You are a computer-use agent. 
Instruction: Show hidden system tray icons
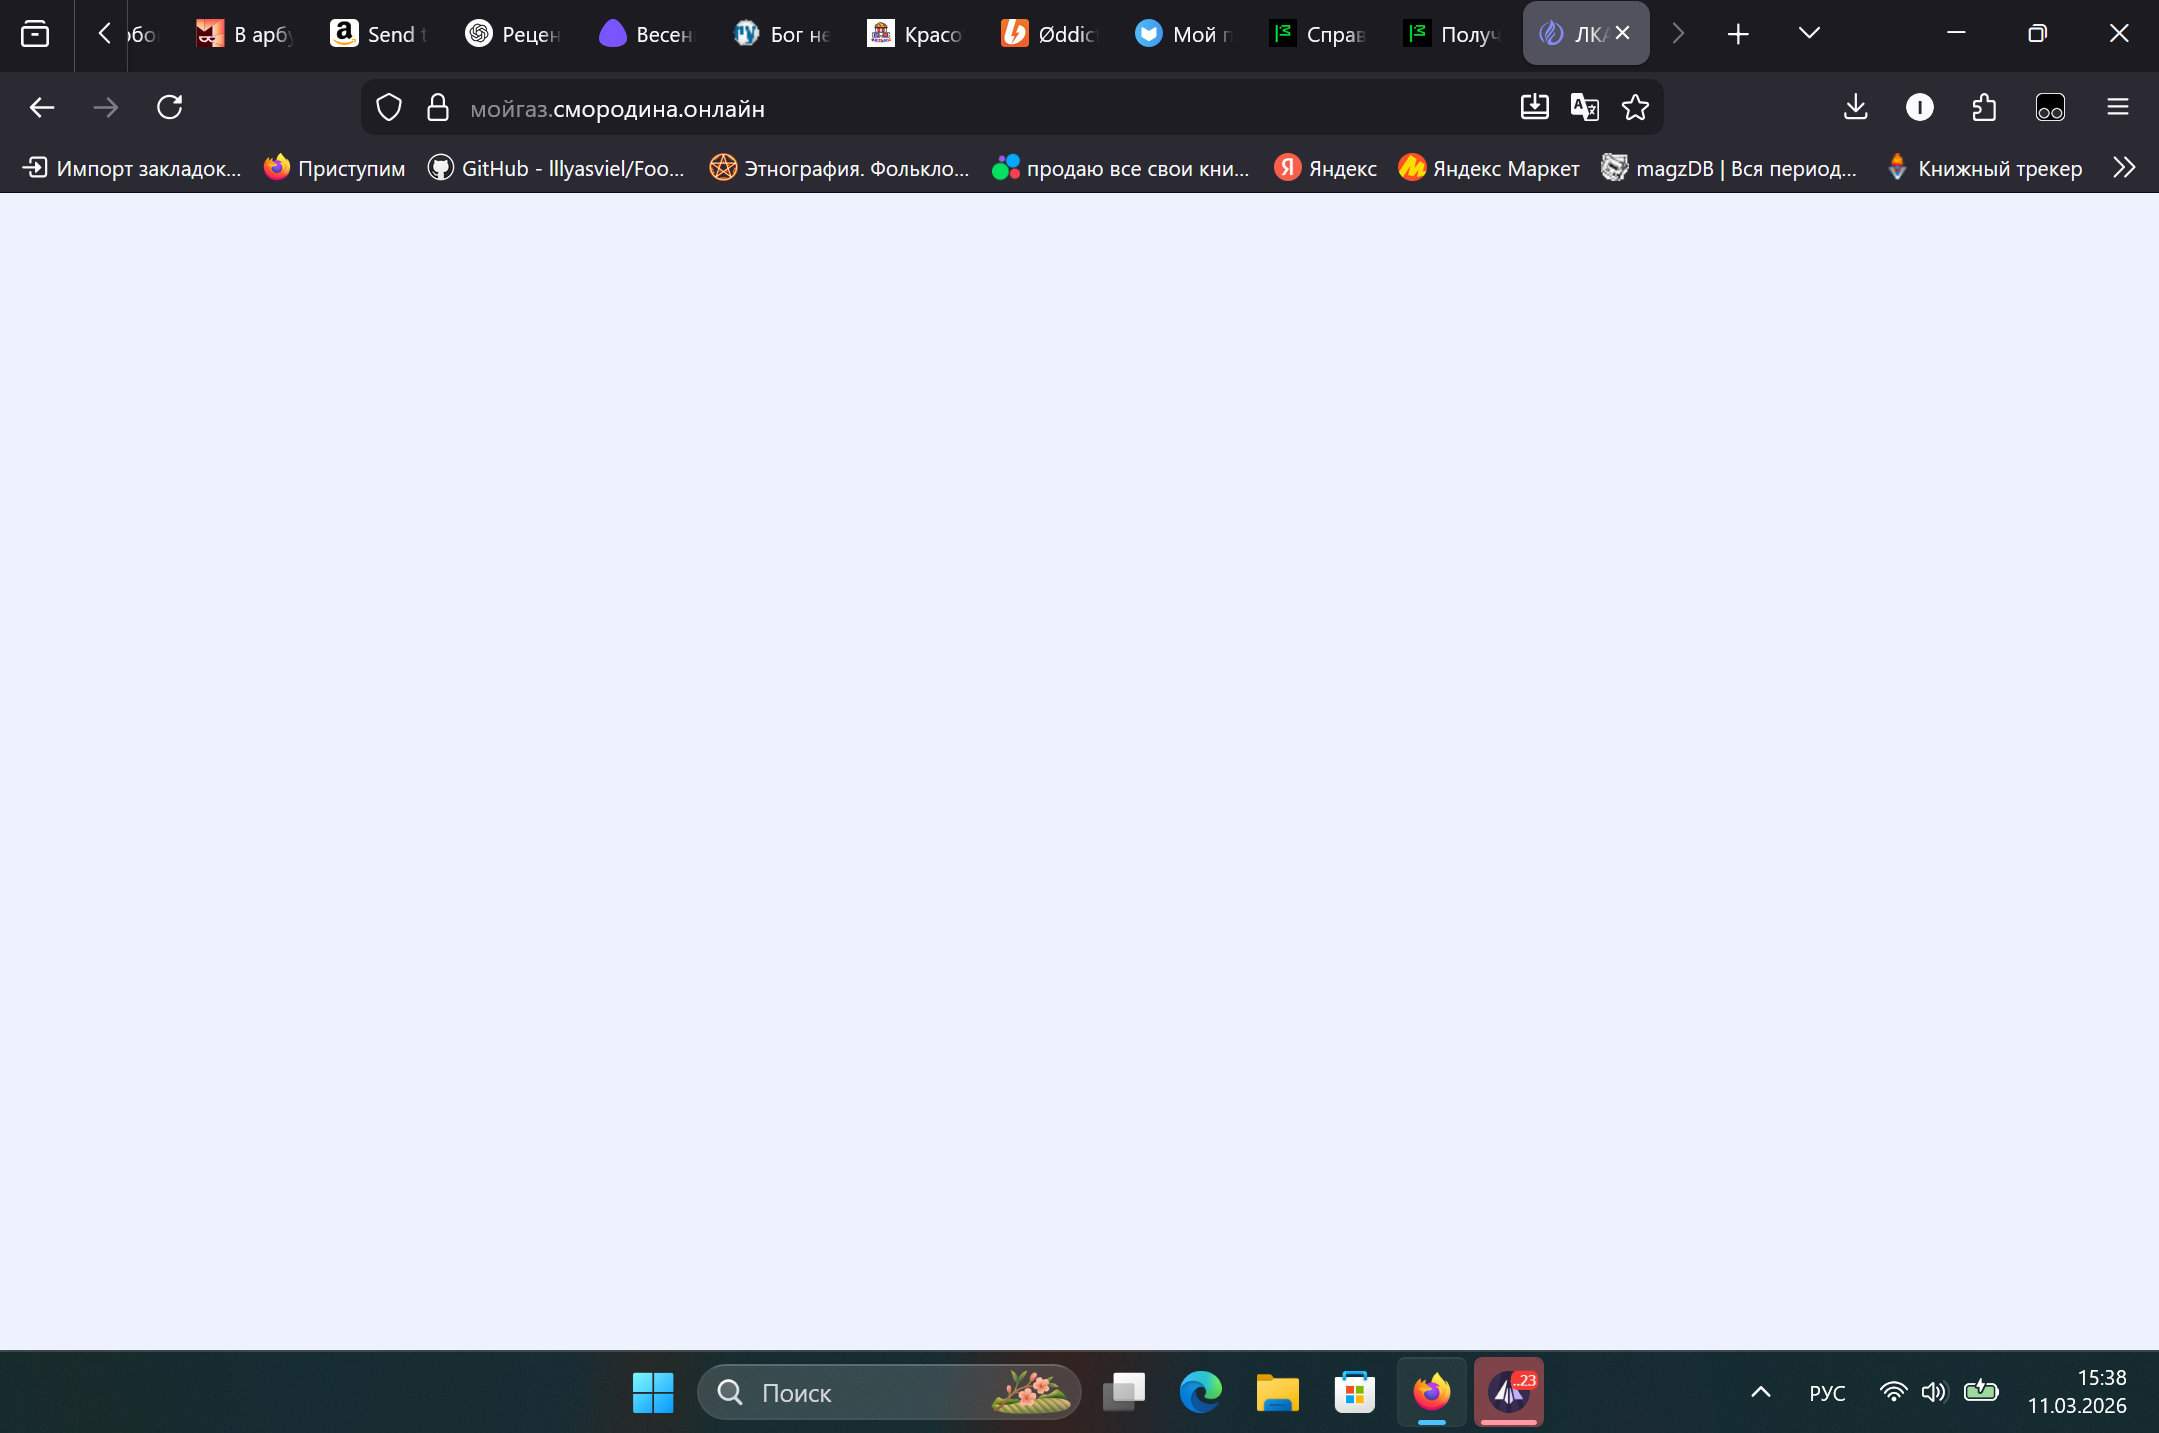coord(1761,1392)
